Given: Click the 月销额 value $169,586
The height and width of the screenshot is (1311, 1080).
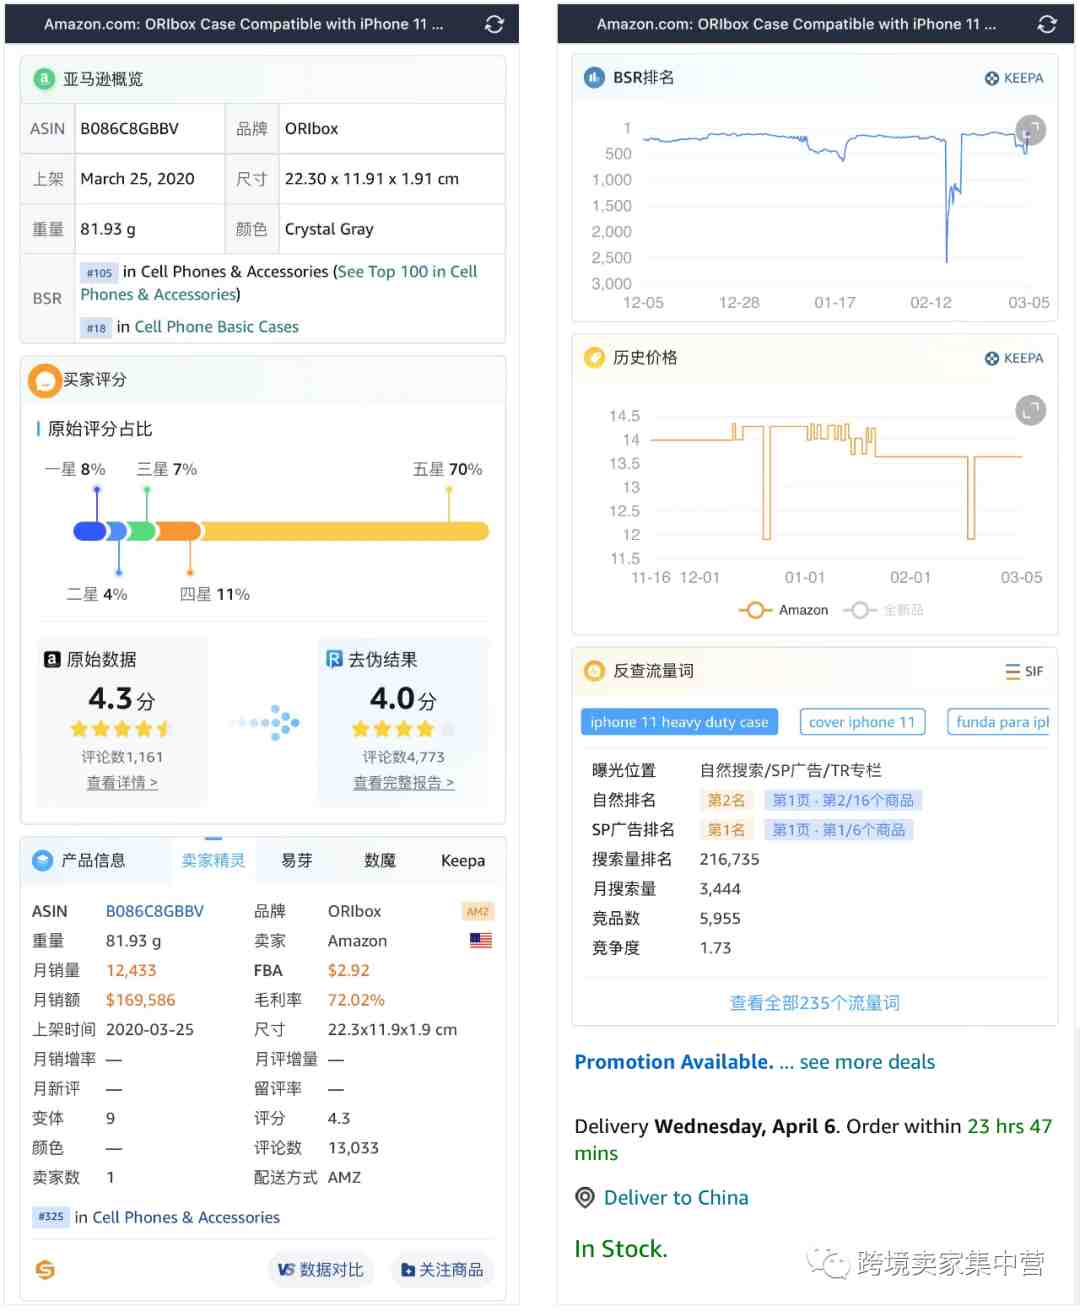Looking at the screenshot, I should (x=141, y=1000).
